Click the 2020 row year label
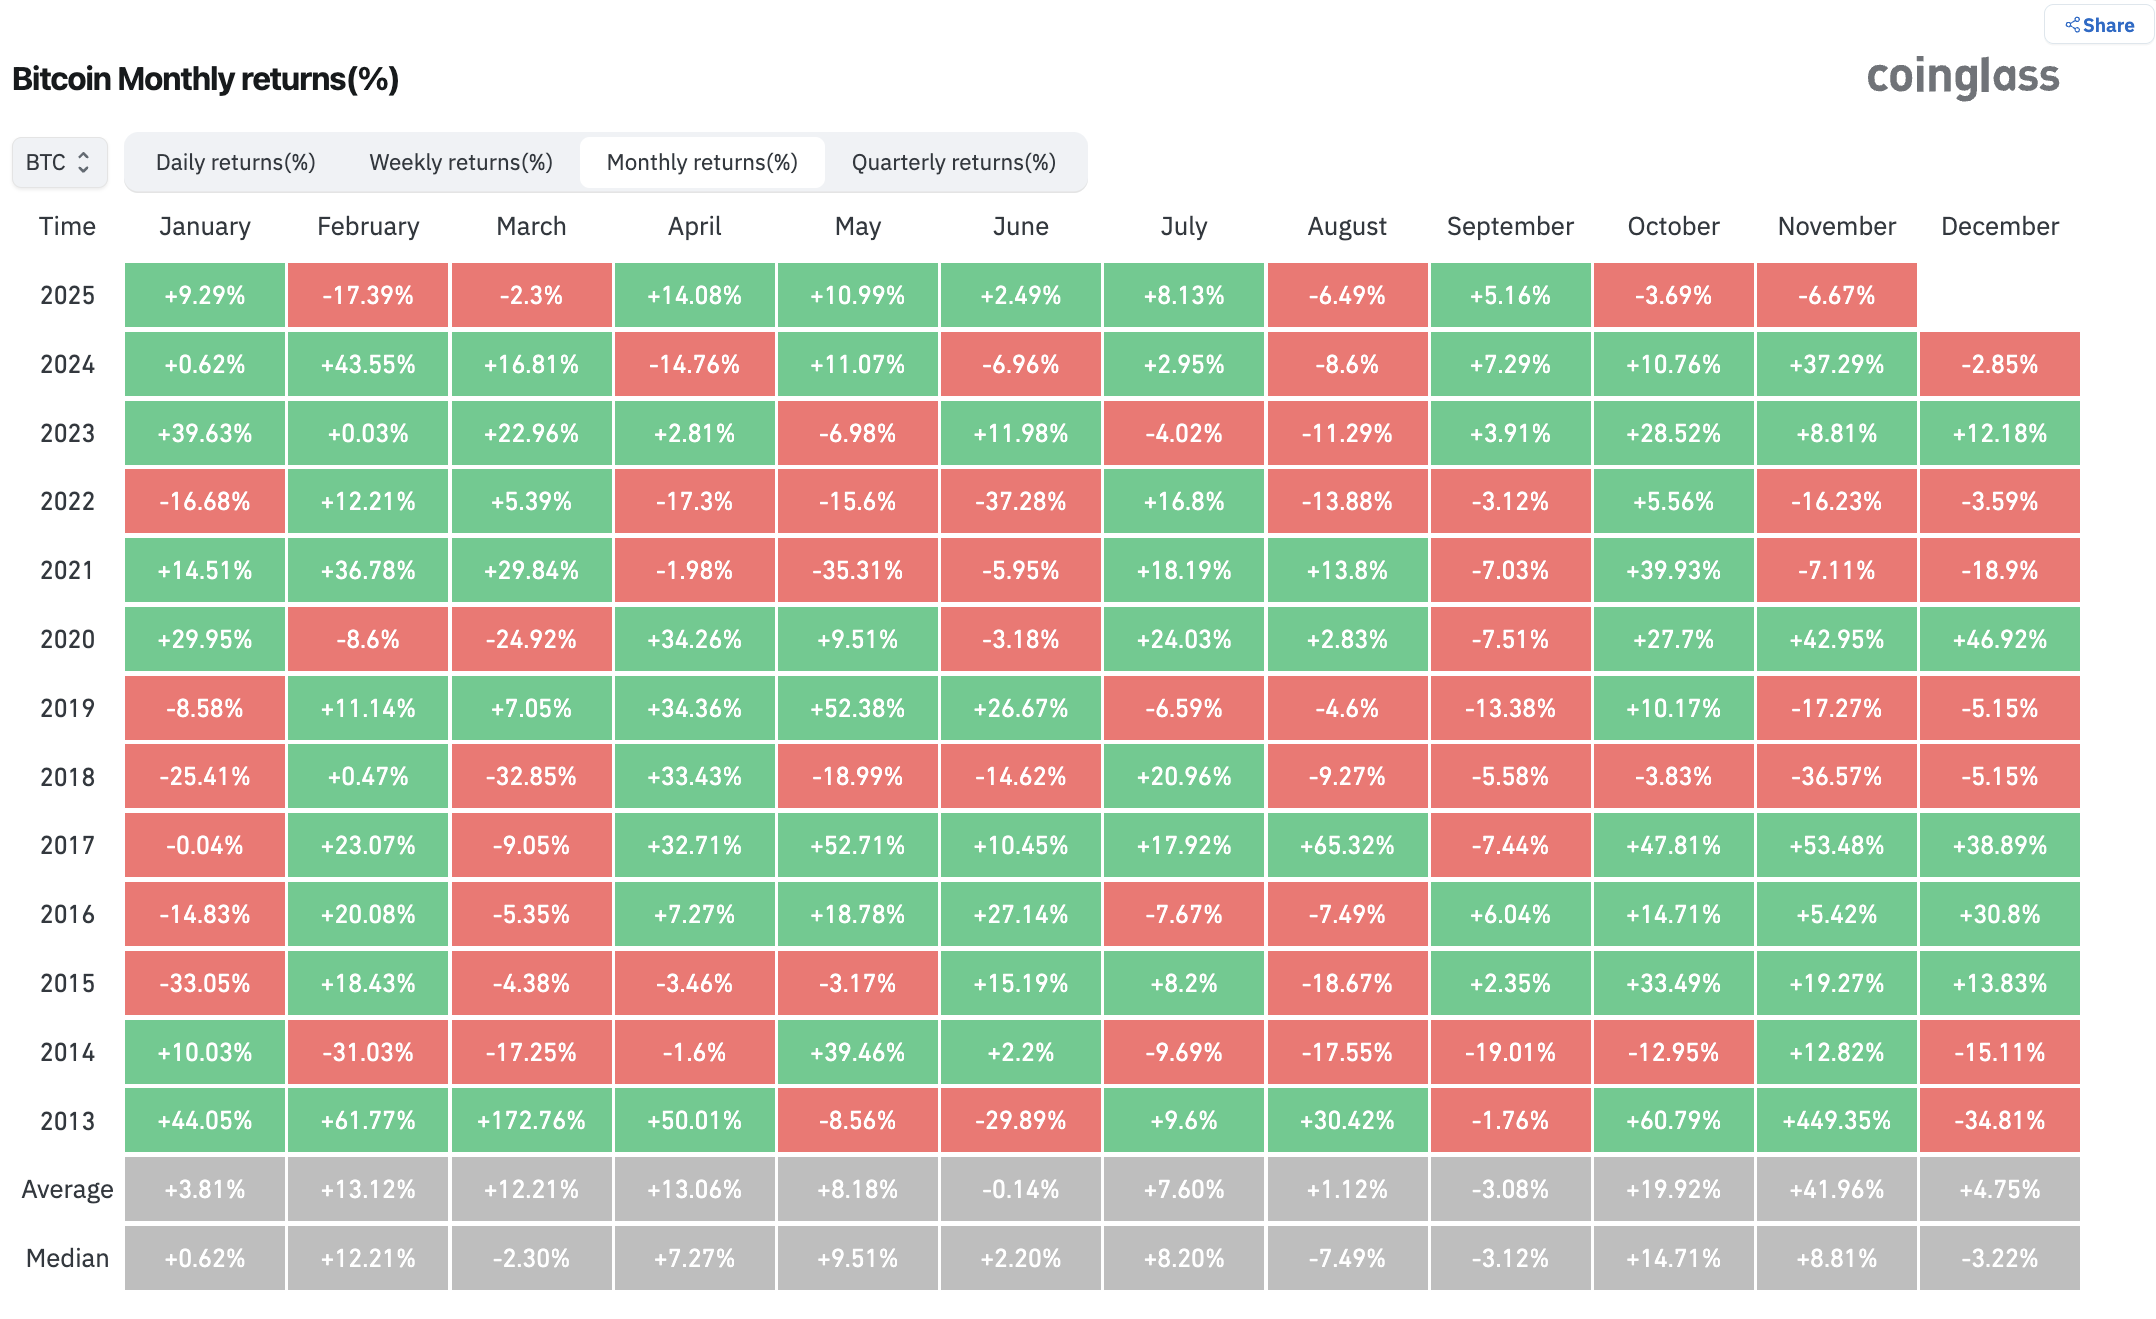 click(67, 639)
